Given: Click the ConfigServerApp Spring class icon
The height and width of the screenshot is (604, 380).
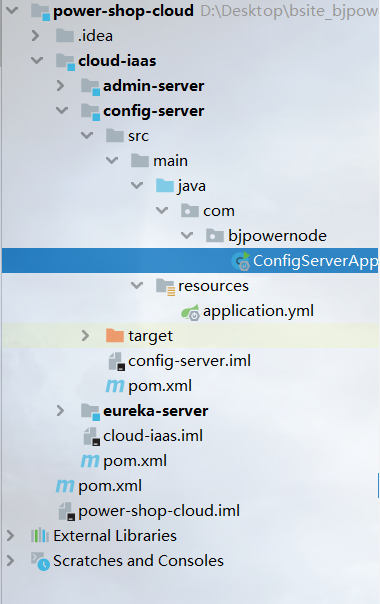Looking at the screenshot, I should (x=241, y=261).
